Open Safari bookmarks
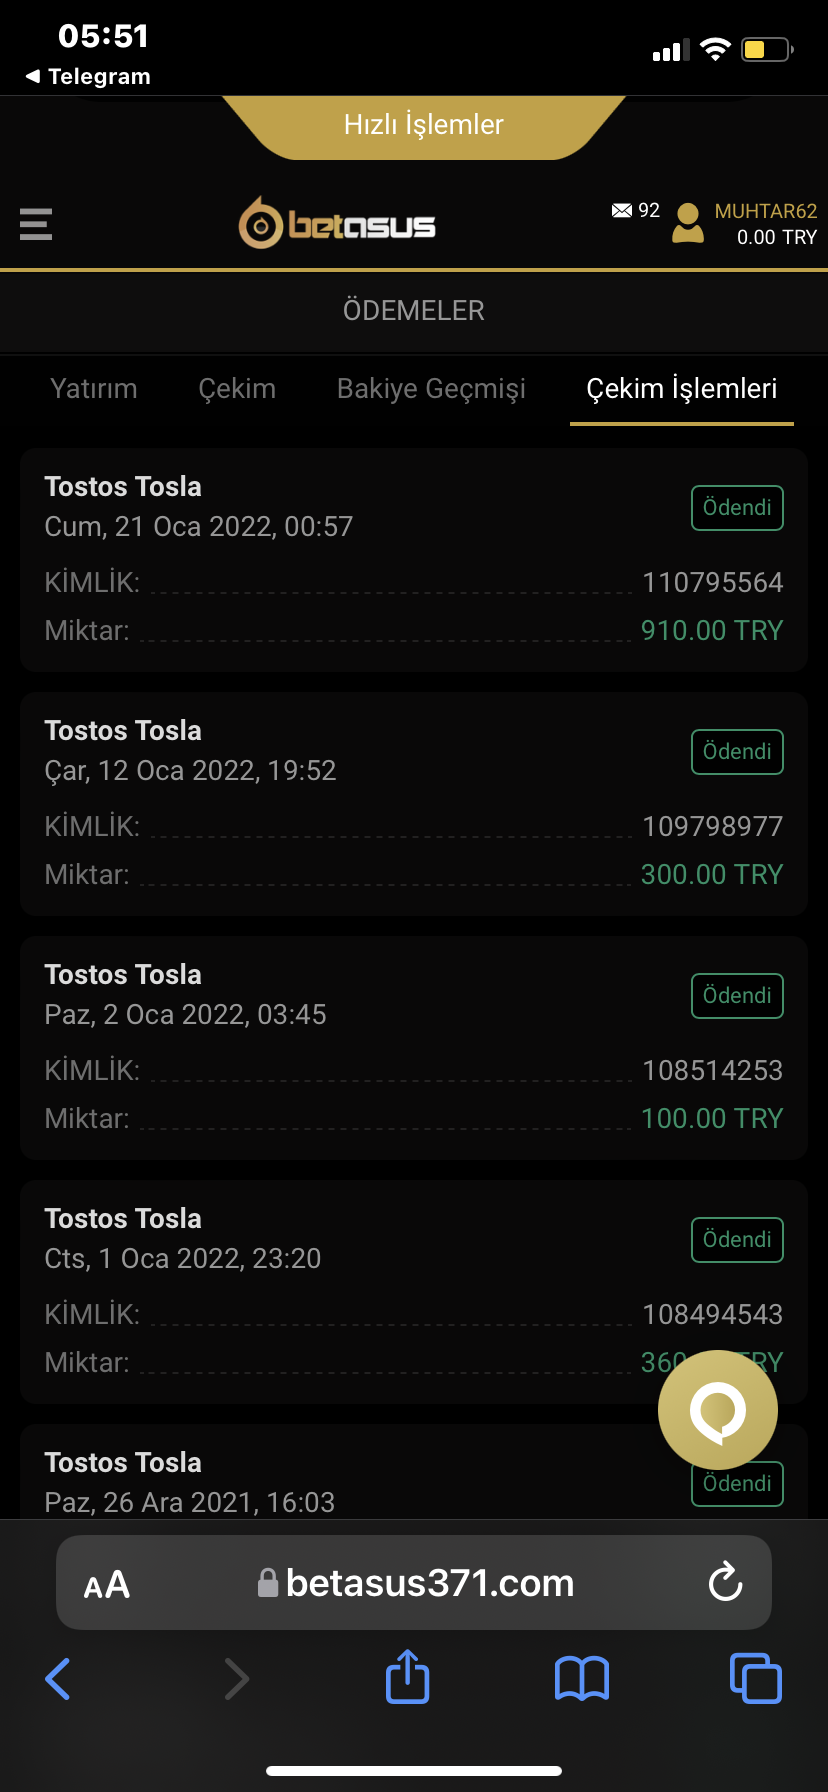Image resolution: width=828 pixels, height=1792 pixels. (581, 1678)
